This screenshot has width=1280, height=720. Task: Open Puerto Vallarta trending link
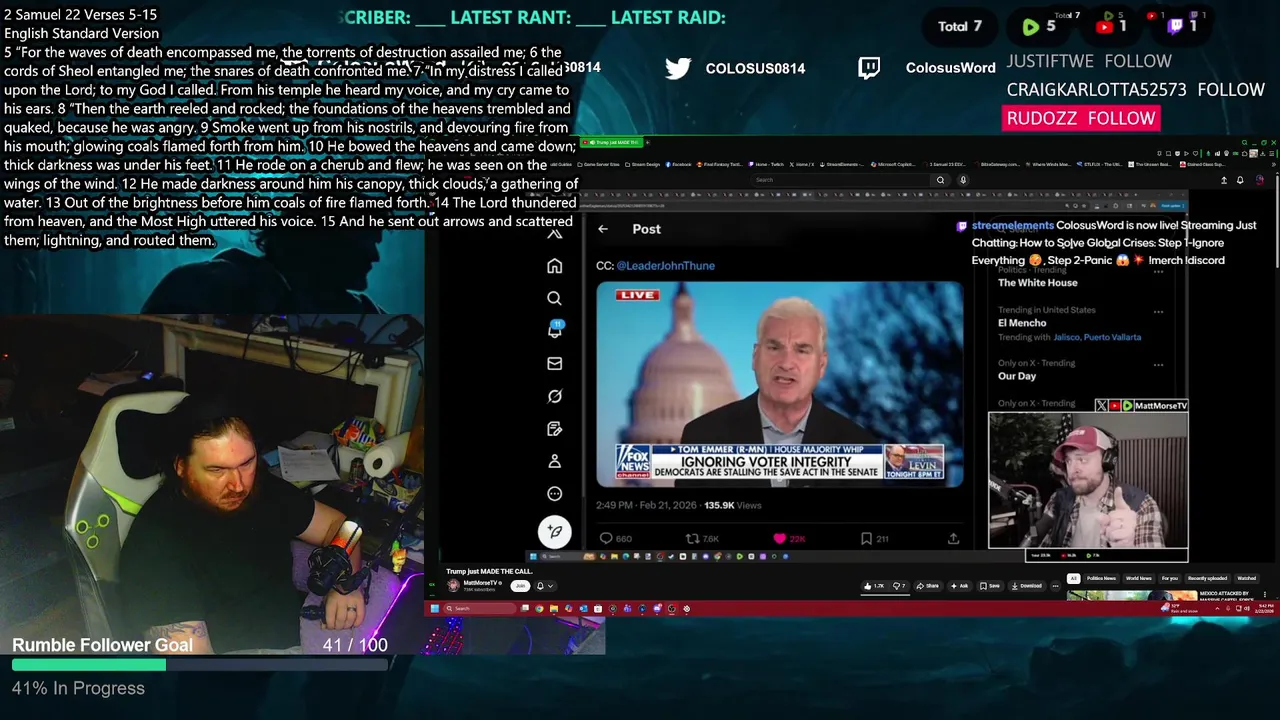click(x=1112, y=337)
